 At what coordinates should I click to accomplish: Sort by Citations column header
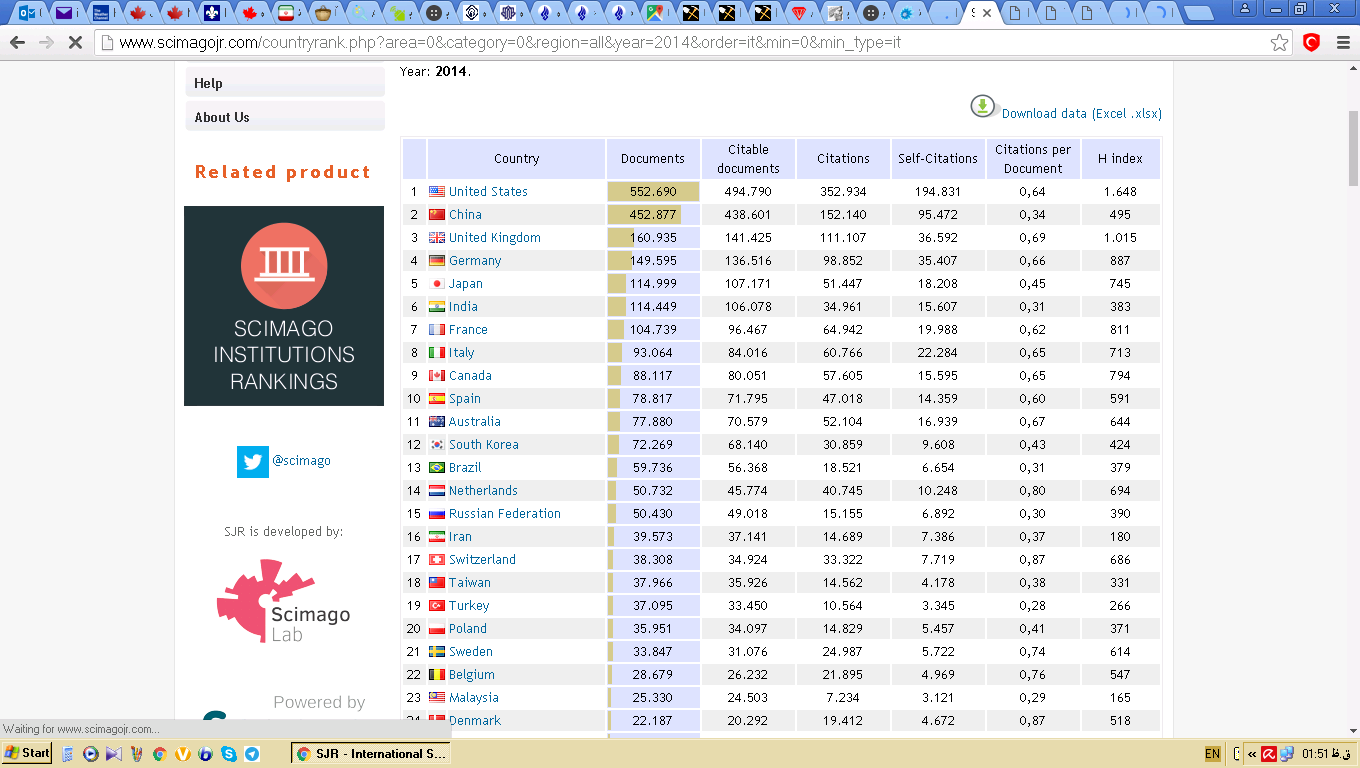pyautogui.click(x=843, y=159)
